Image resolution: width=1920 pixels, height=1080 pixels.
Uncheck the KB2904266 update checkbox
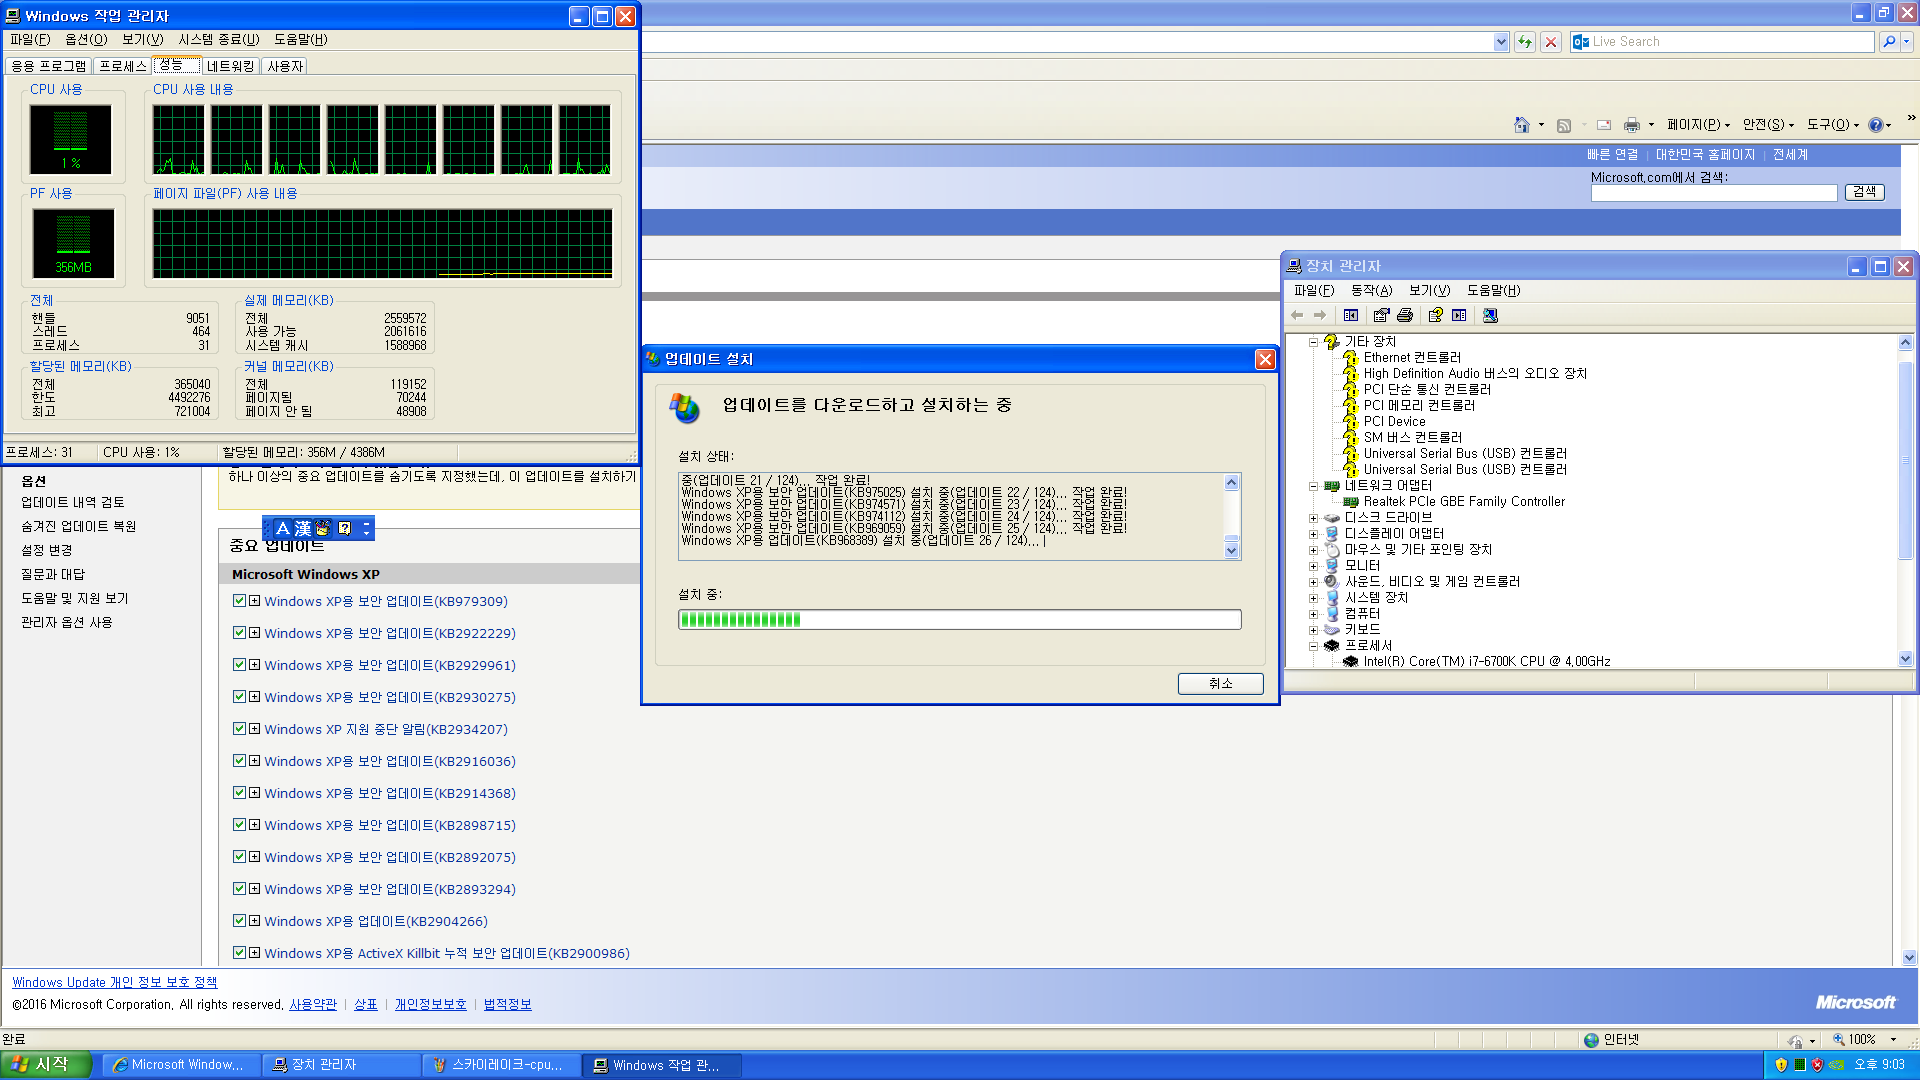coord(239,921)
